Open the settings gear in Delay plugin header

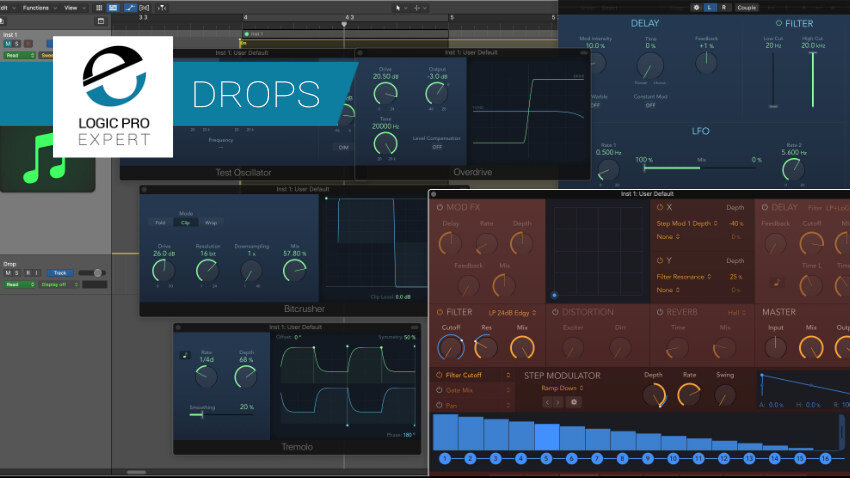(x=697, y=8)
